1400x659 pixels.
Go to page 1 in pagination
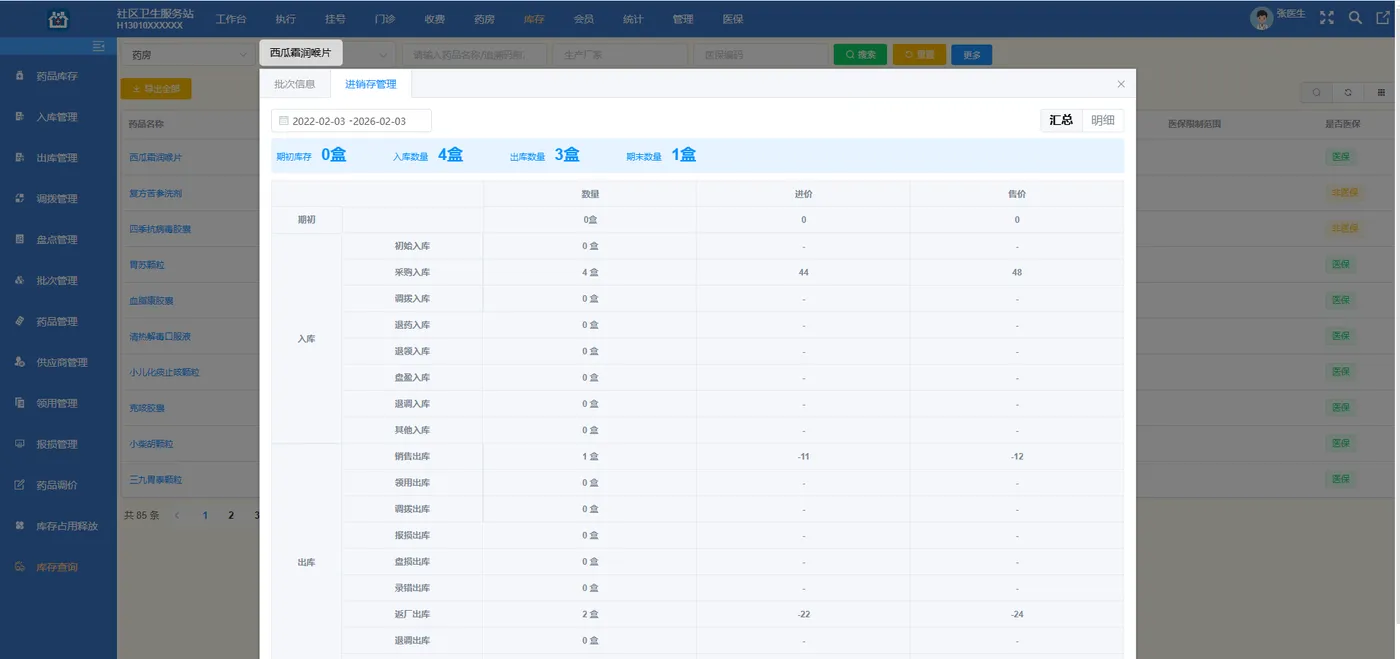(x=206, y=516)
